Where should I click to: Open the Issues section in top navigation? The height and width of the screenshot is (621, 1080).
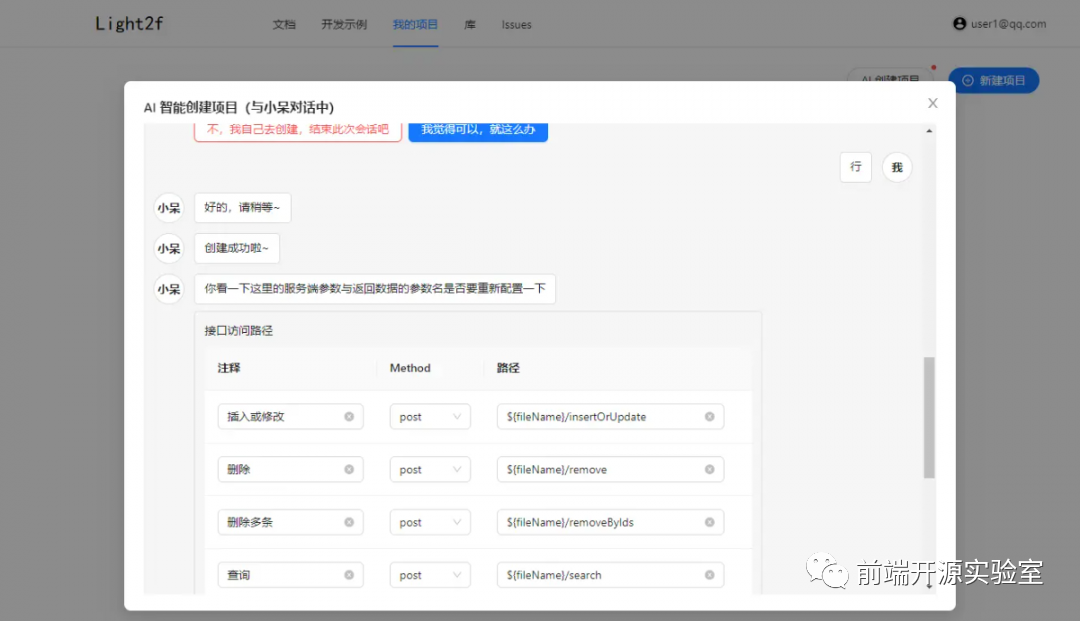[x=516, y=24]
